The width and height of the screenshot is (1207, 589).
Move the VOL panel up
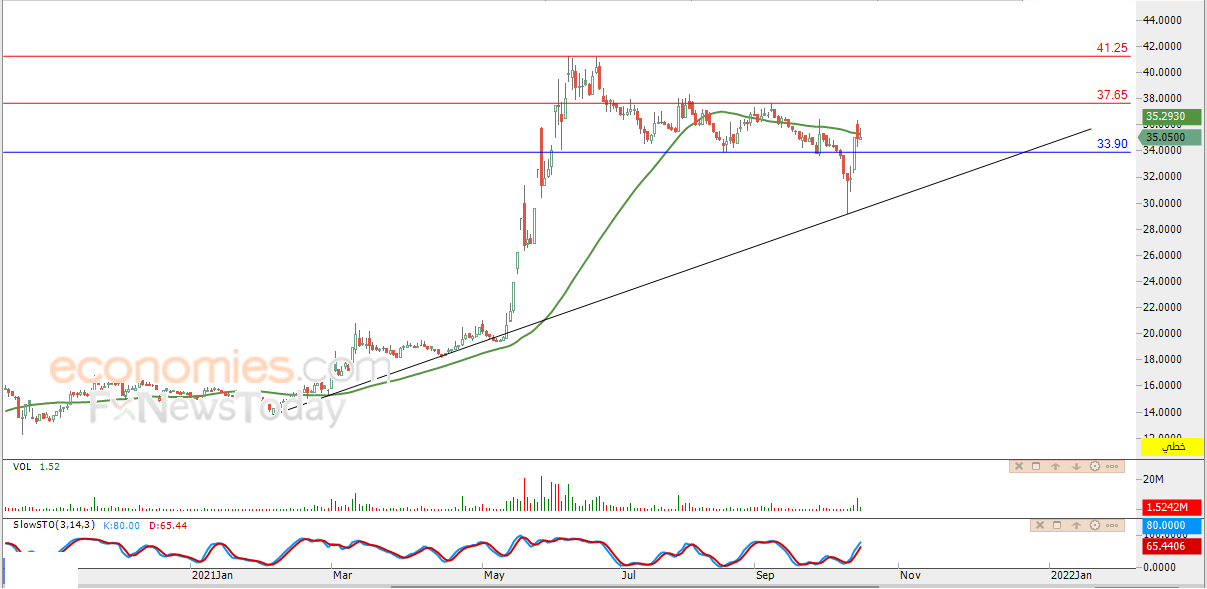click(x=1055, y=466)
